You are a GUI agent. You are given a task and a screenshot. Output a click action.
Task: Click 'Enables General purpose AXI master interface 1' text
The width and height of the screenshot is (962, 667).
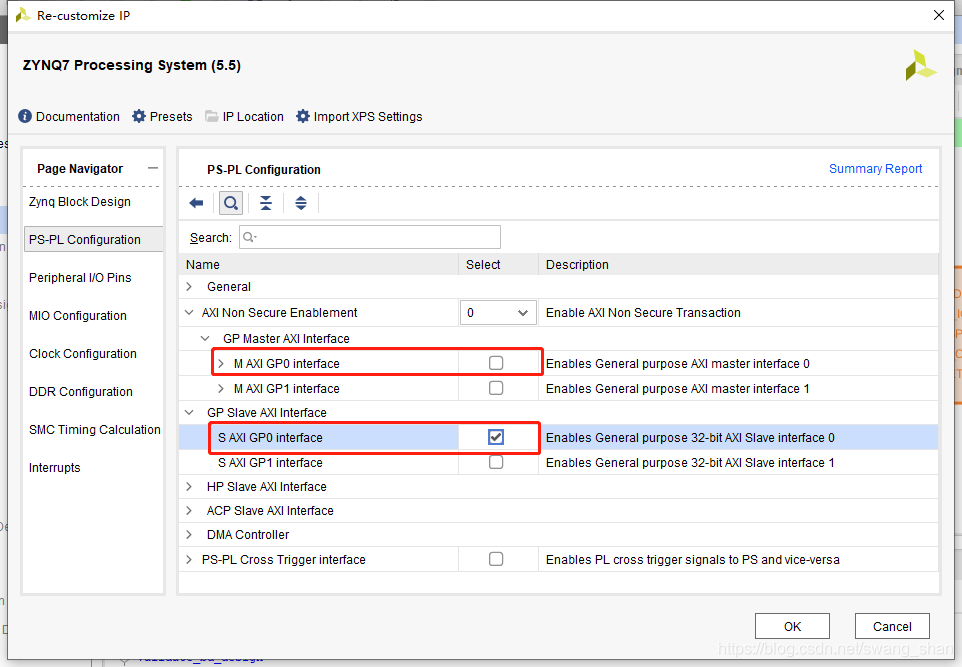tap(678, 389)
